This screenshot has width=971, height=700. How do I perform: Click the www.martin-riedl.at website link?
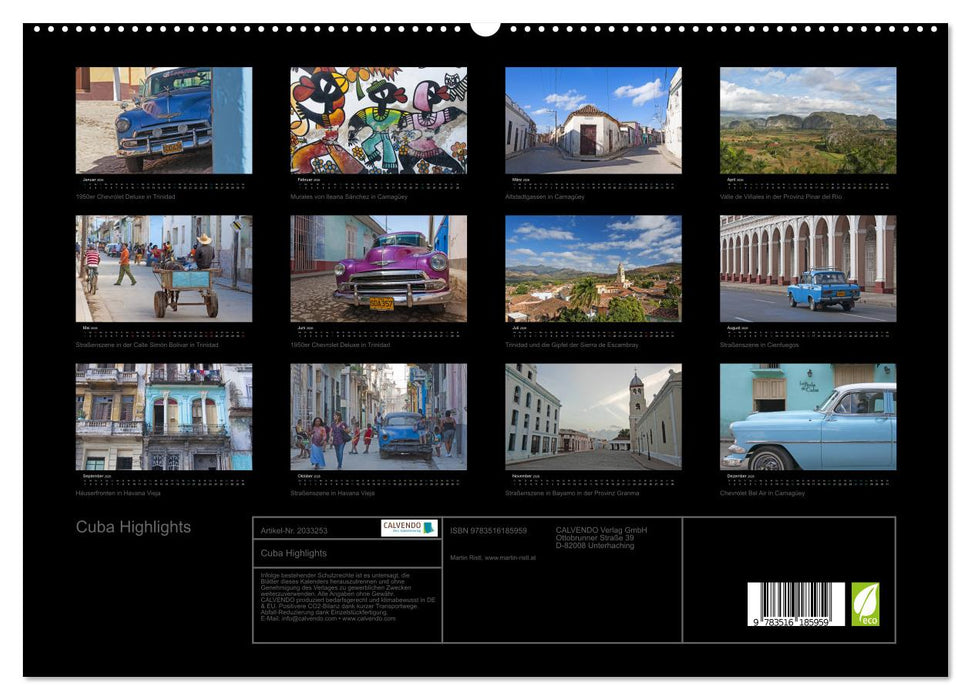pyautogui.click(x=511, y=559)
